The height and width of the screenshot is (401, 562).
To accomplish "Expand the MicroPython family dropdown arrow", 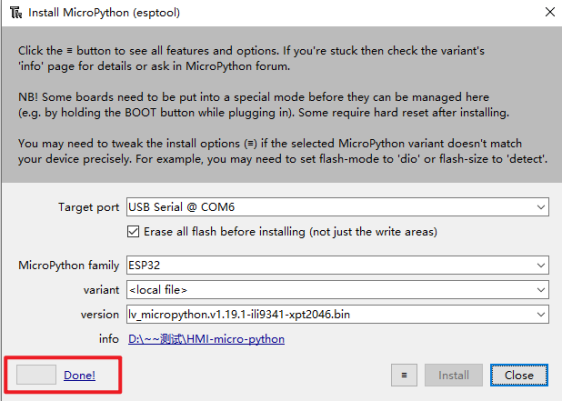I will 541,266.
